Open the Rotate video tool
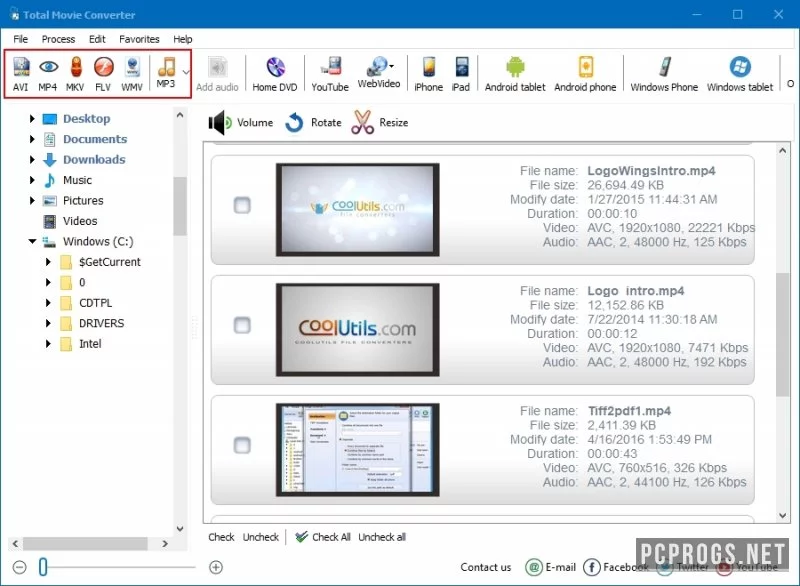Image resolution: width=800 pixels, height=586 pixels. click(x=313, y=123)
